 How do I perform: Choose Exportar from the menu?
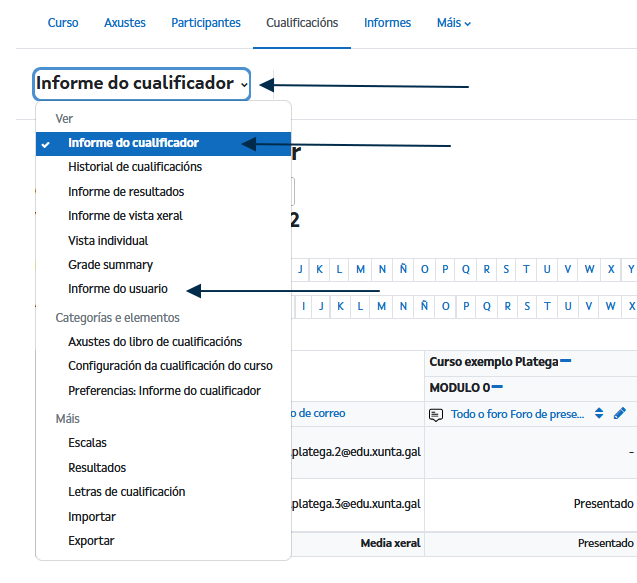tap(91, 541)
